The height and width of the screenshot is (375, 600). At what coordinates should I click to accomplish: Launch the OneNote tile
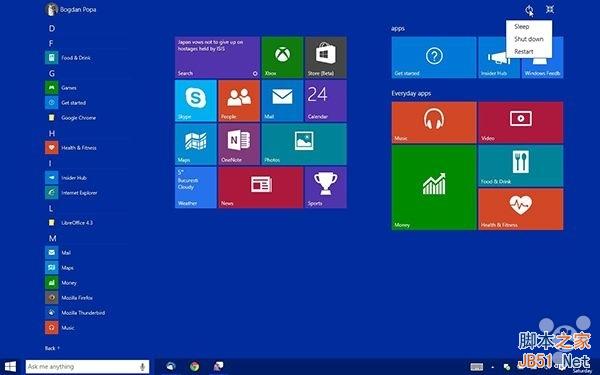pyautogui.click(x=239, y=144)
